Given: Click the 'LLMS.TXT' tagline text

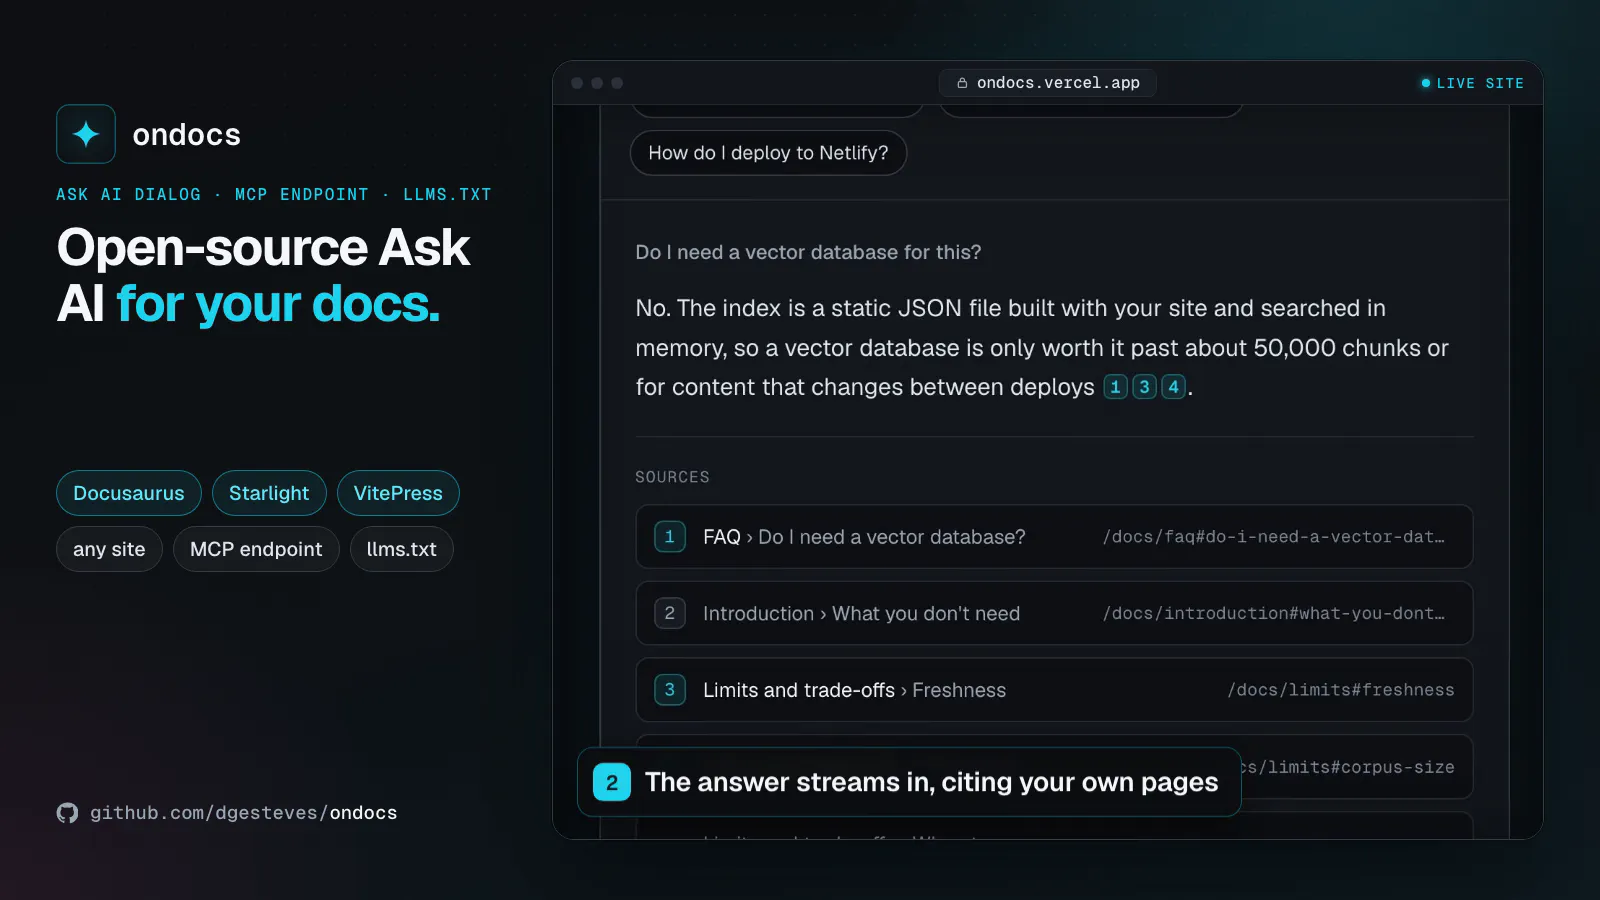Looking at the screenshot, I should [447, 194].
